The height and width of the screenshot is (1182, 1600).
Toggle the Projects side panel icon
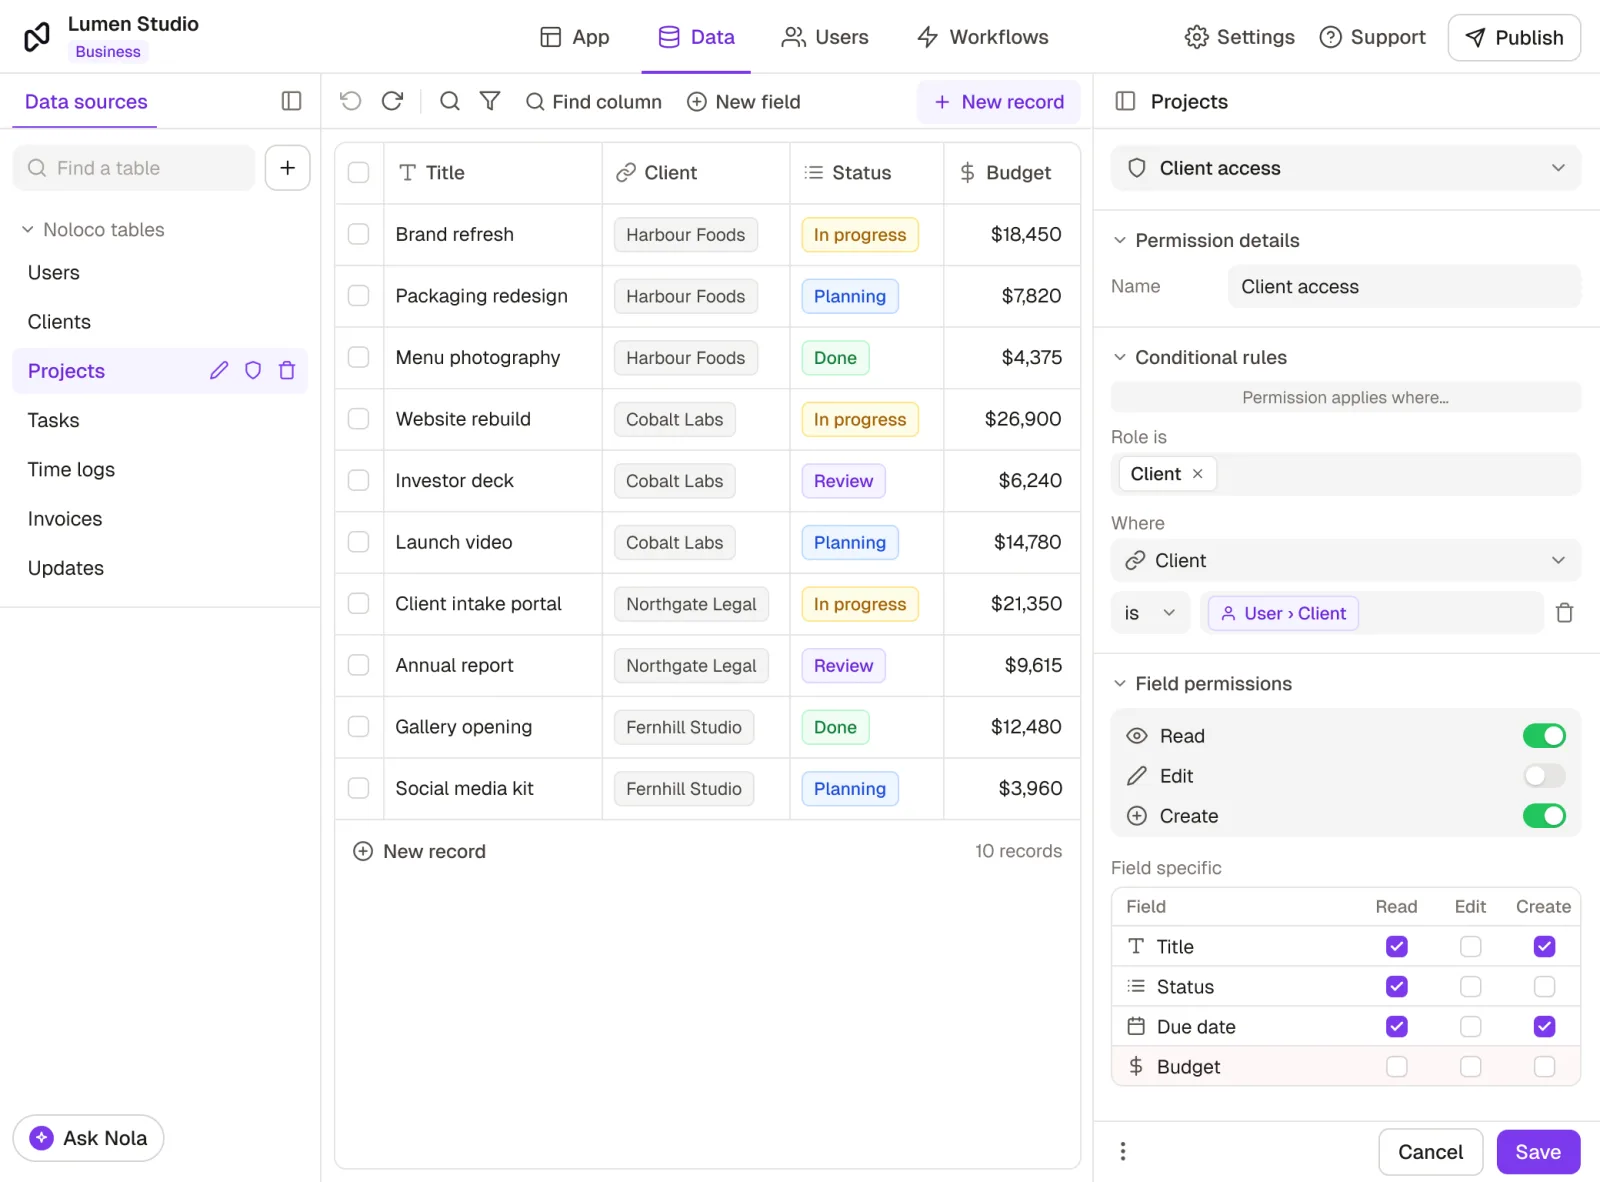click(x=1125, y=101)
